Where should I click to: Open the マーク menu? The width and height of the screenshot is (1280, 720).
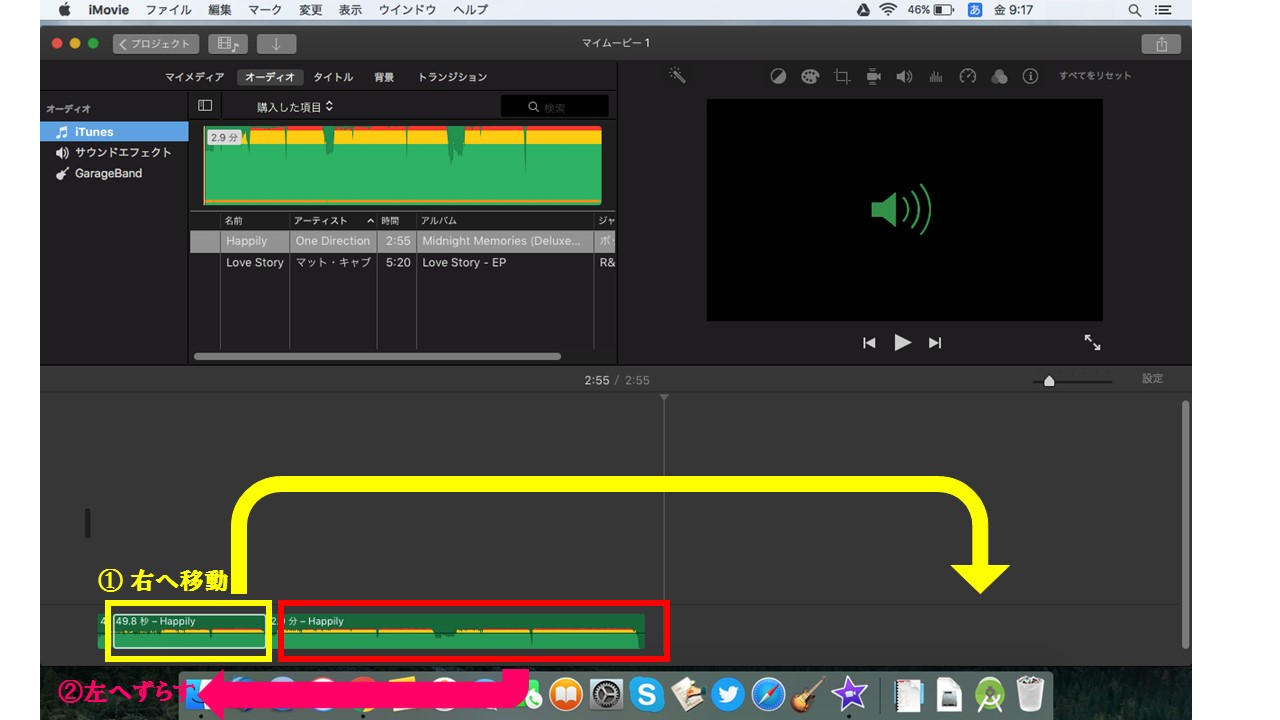click(x=265, y=10)
